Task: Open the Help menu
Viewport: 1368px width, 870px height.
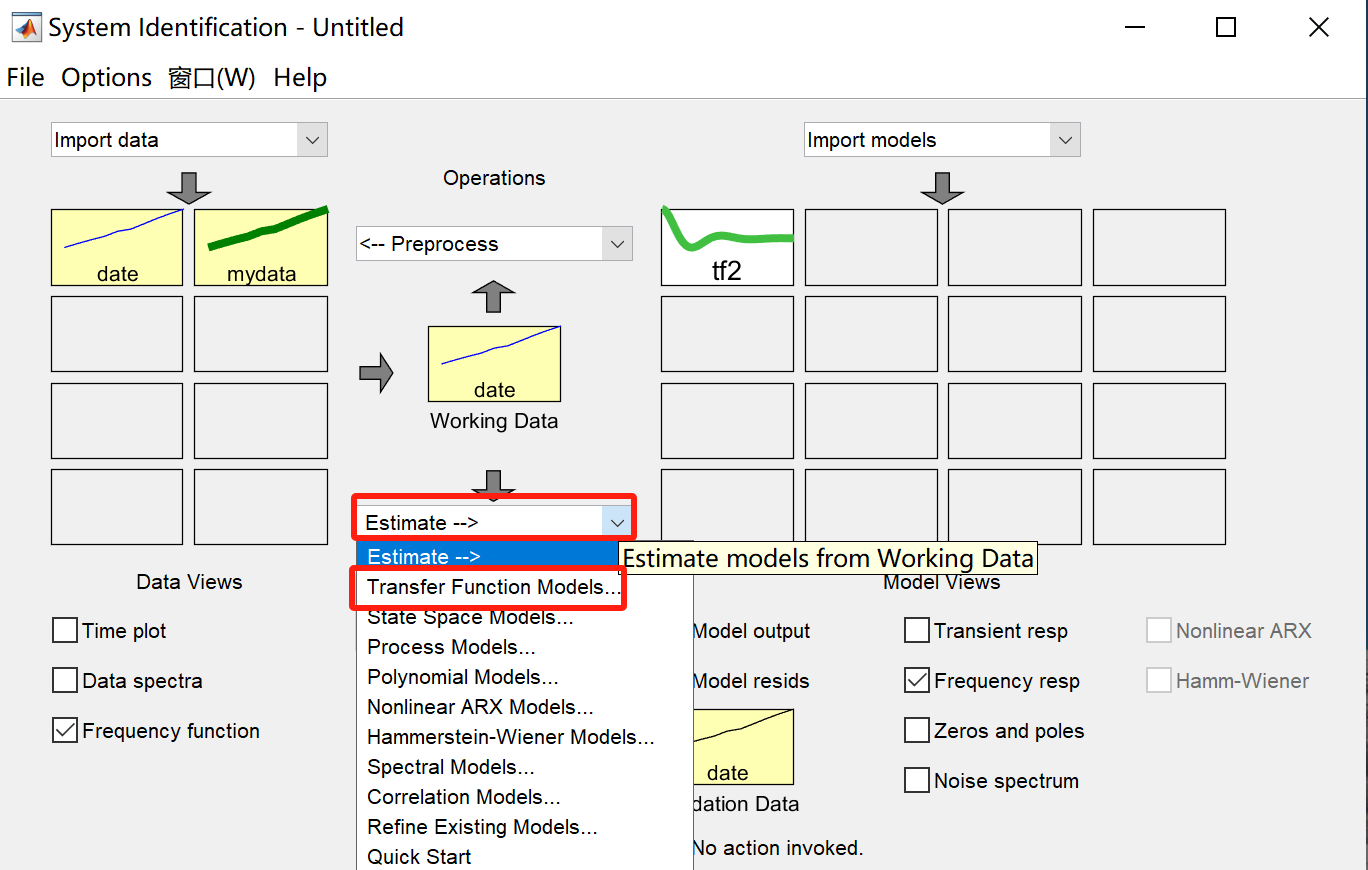Action: coord(300,78)
